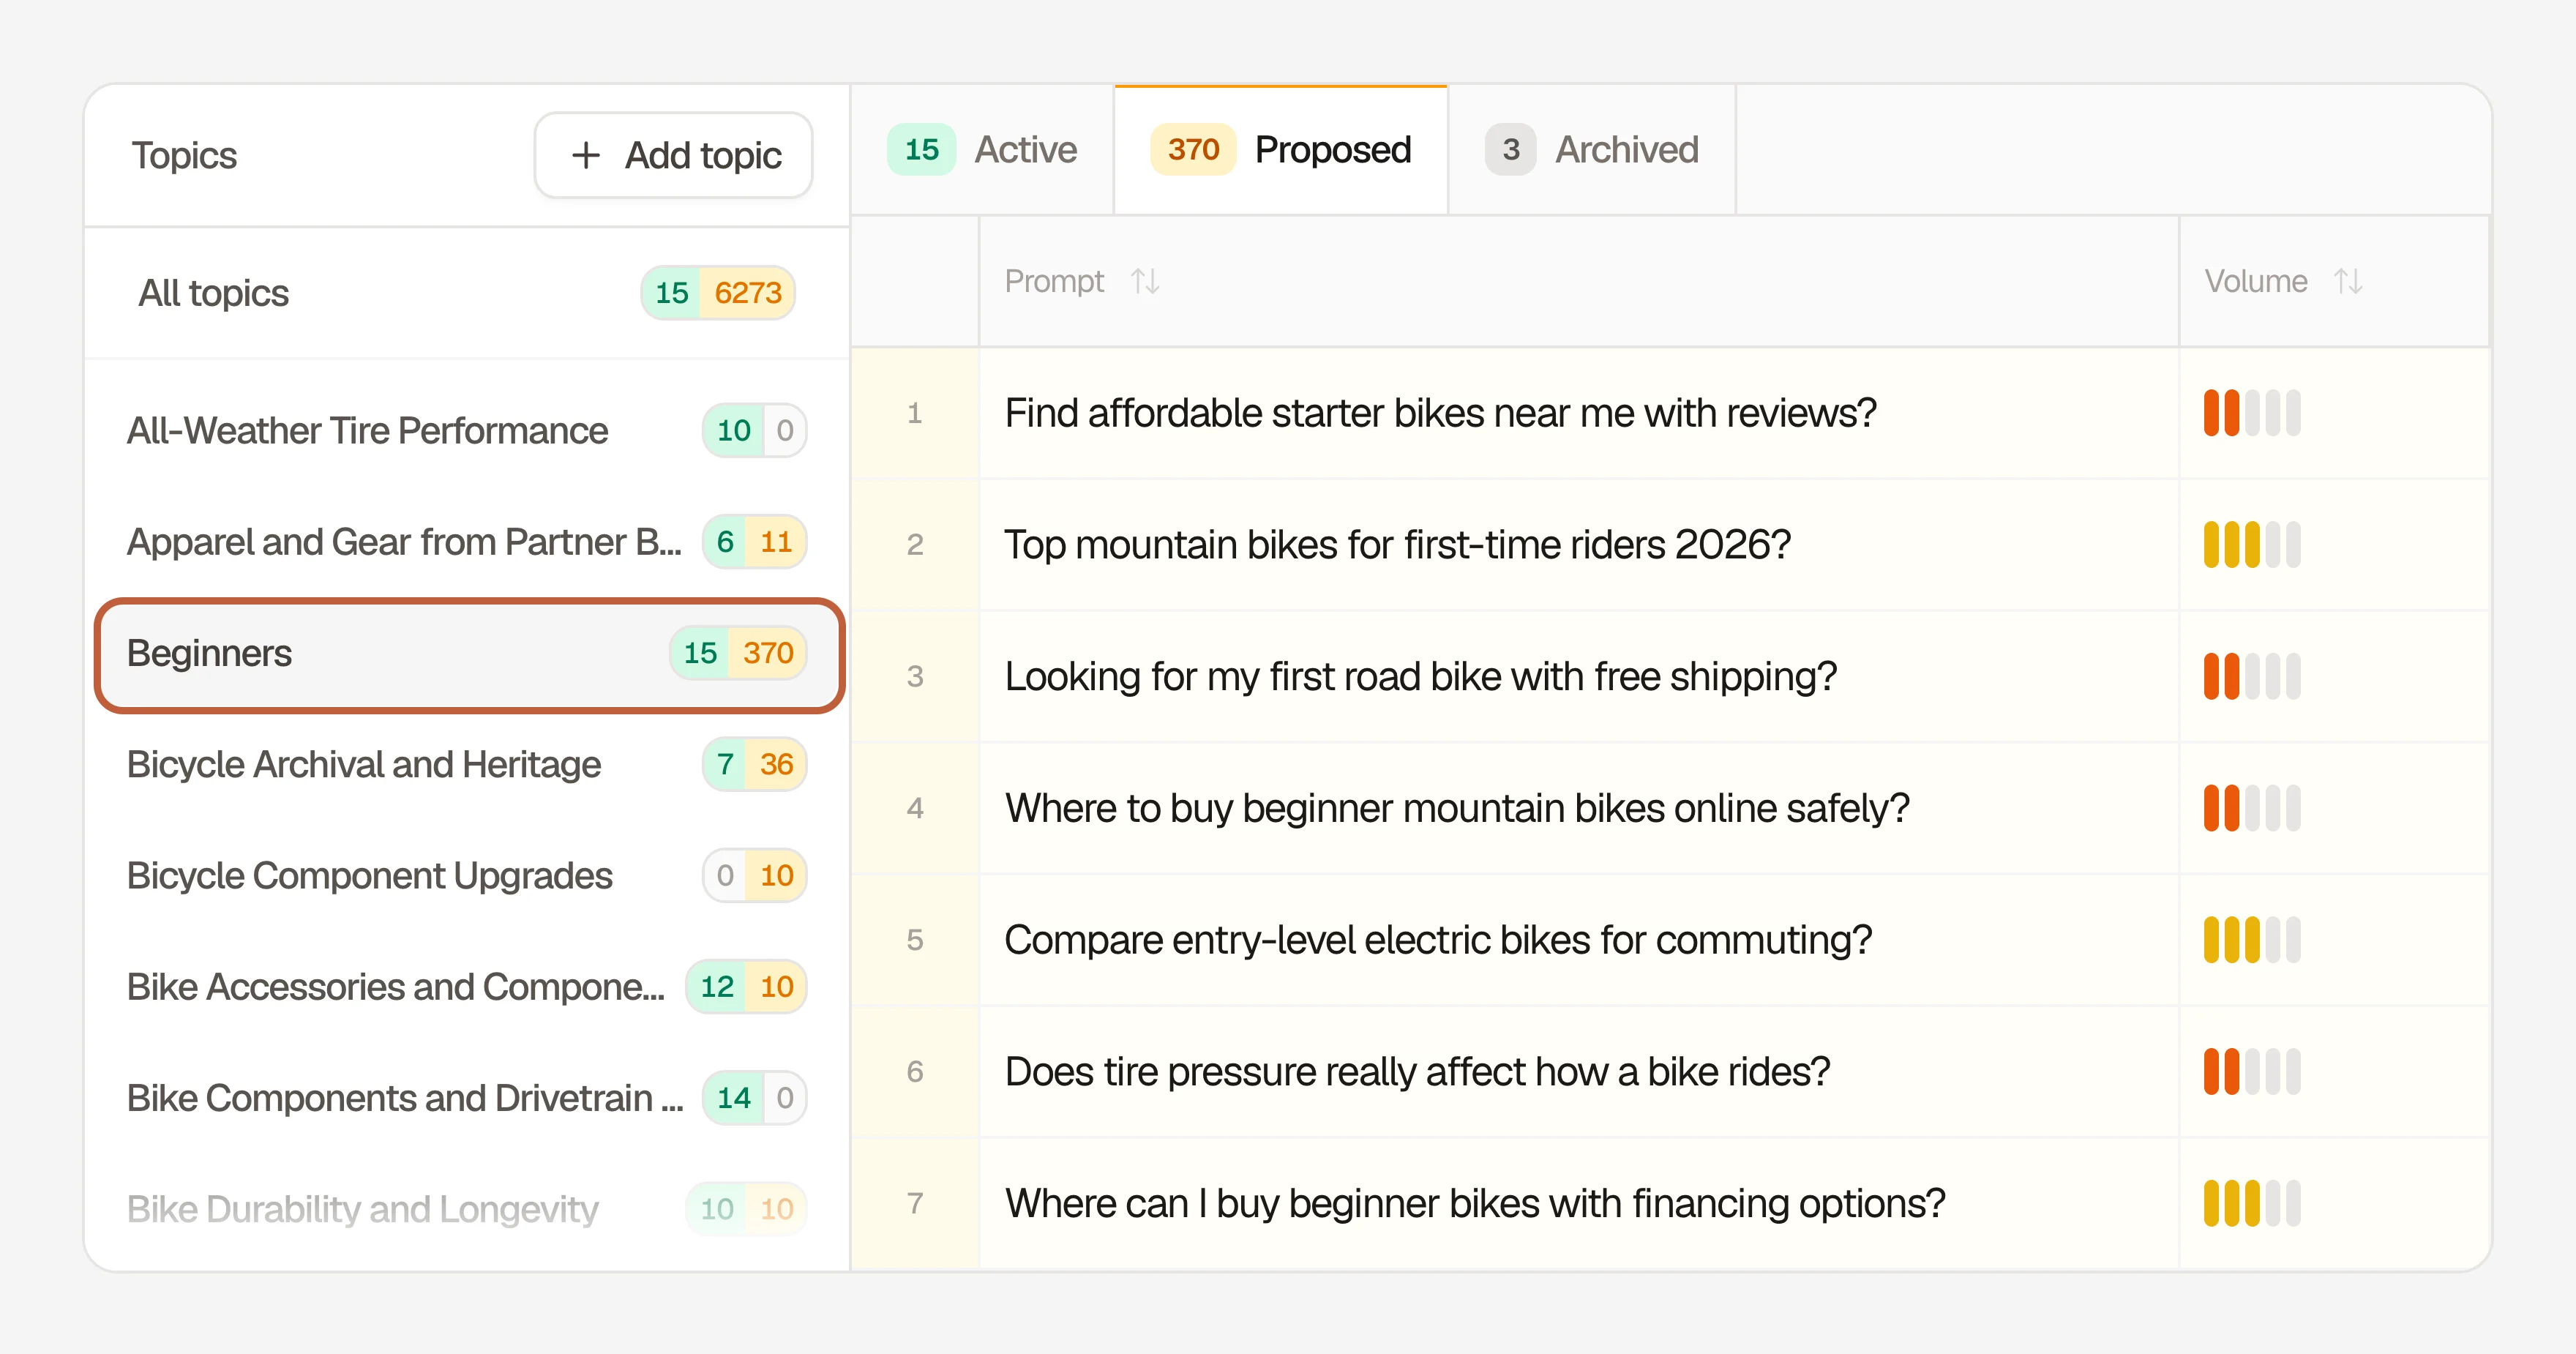Click the 3 badge on Archived tab
This screenshot has height=1354, width=2576.
click(1510, 150)
